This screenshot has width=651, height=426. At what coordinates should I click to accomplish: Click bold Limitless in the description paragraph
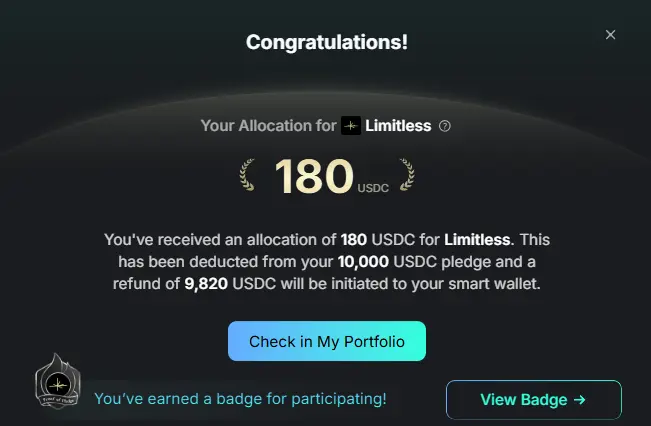[474, 241]
